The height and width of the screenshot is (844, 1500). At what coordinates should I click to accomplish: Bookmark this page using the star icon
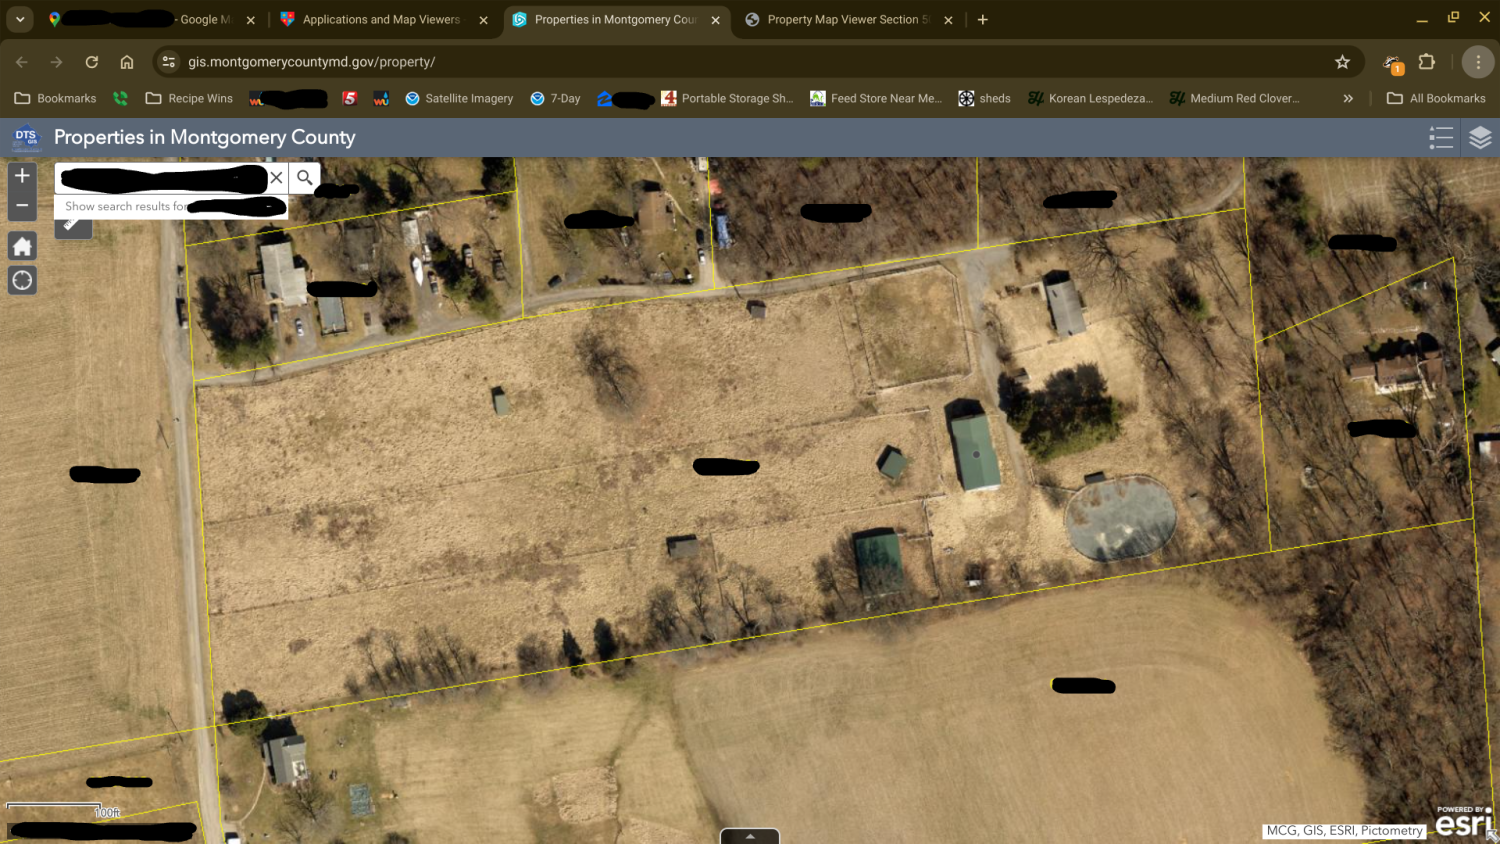pyautogui.click(x=1343, y=61)
